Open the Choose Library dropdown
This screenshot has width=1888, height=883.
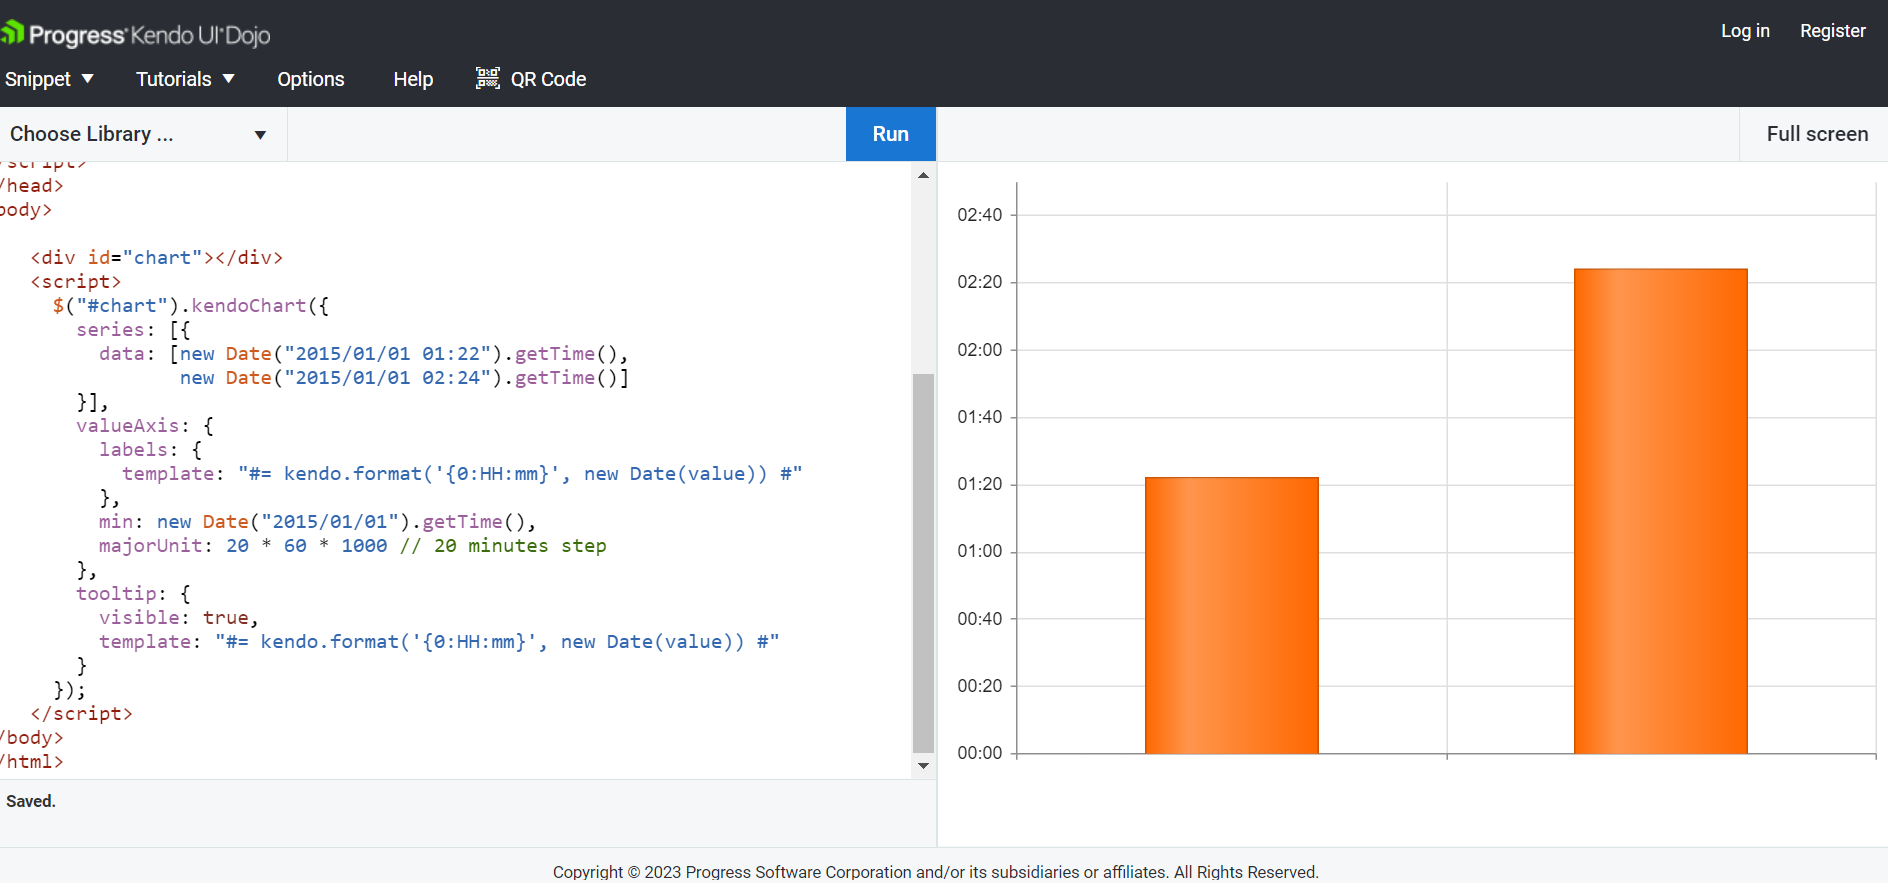click(x=138, y=134)
